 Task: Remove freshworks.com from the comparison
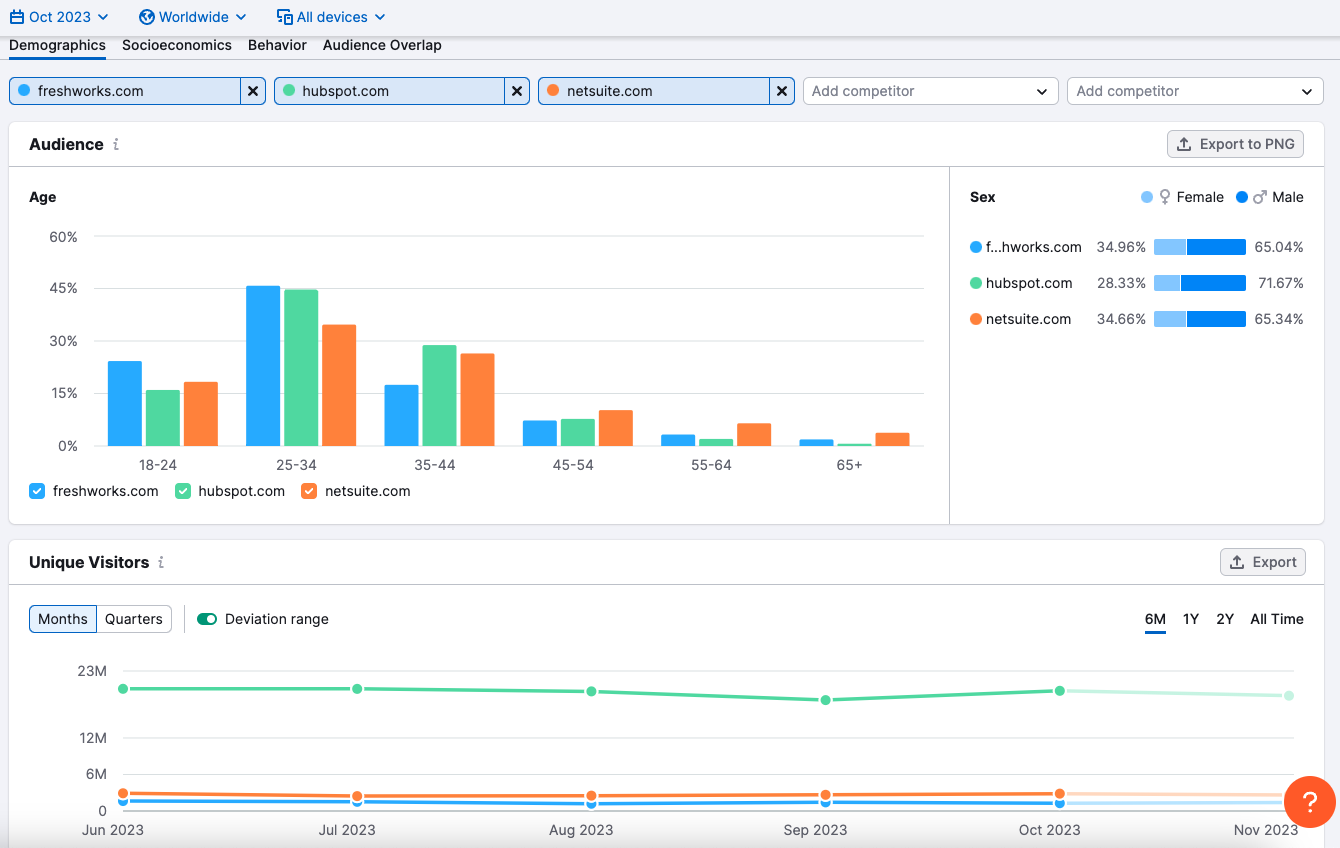253,91
